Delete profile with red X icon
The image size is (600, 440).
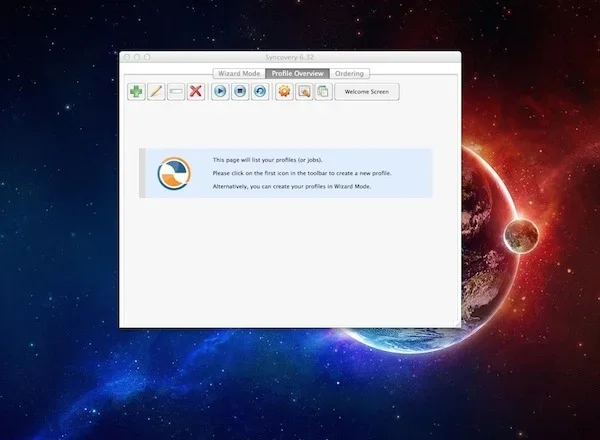pos(196,92)
